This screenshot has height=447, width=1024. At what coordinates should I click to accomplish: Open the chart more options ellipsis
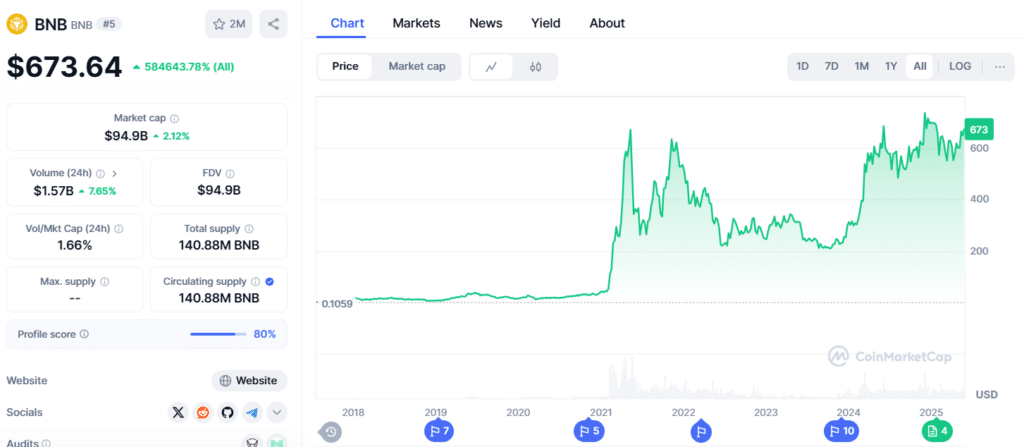1000,67
